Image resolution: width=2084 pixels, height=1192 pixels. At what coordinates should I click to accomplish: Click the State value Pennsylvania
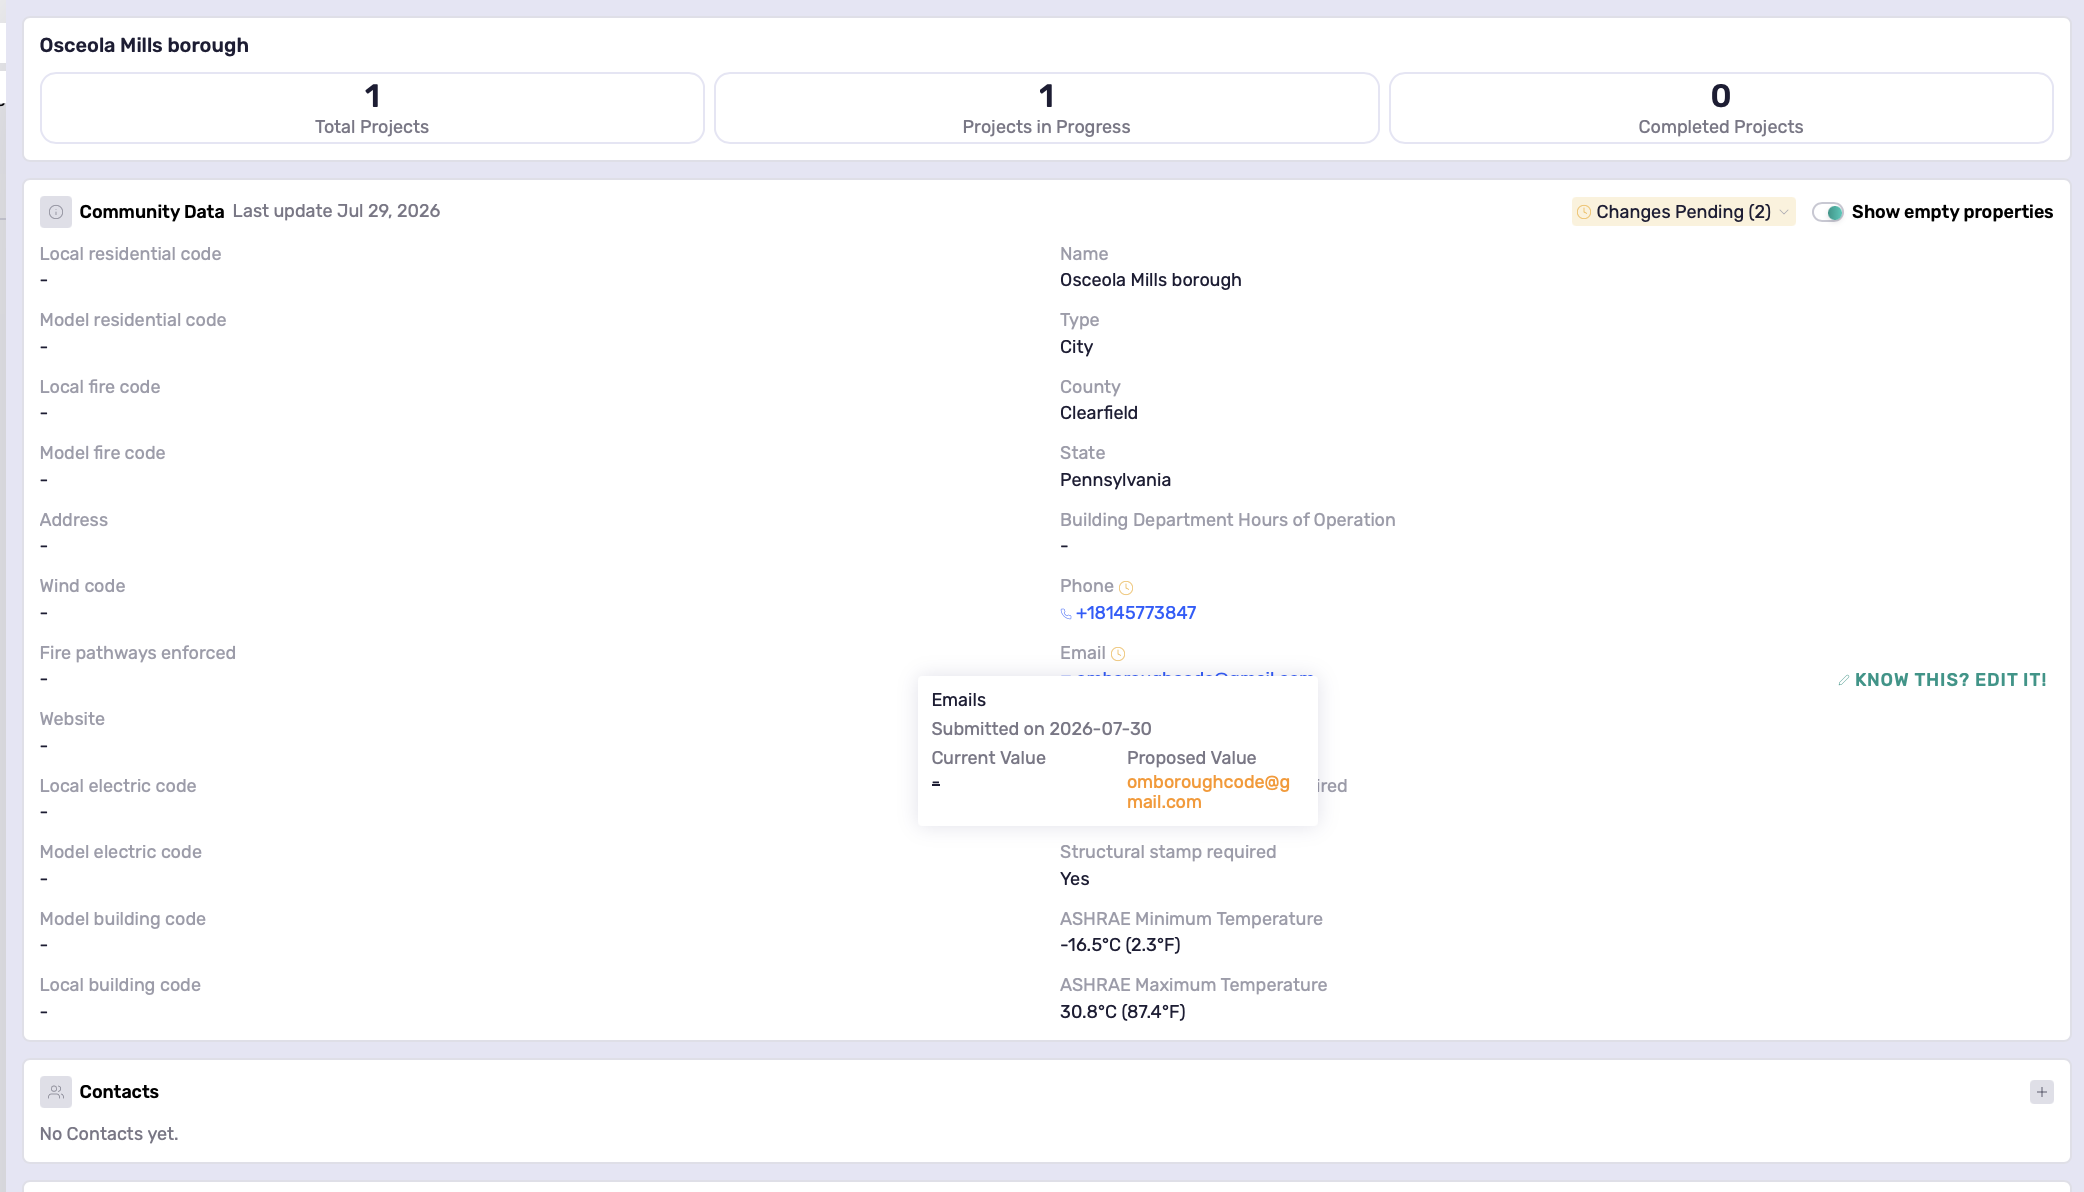pos(1115,480)
